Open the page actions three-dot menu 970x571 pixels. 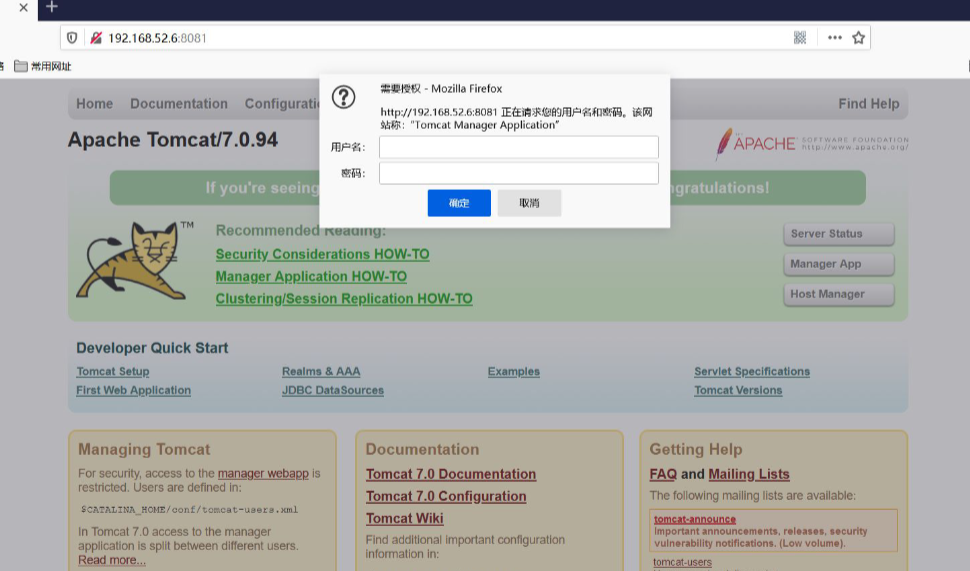coord(835,38)
